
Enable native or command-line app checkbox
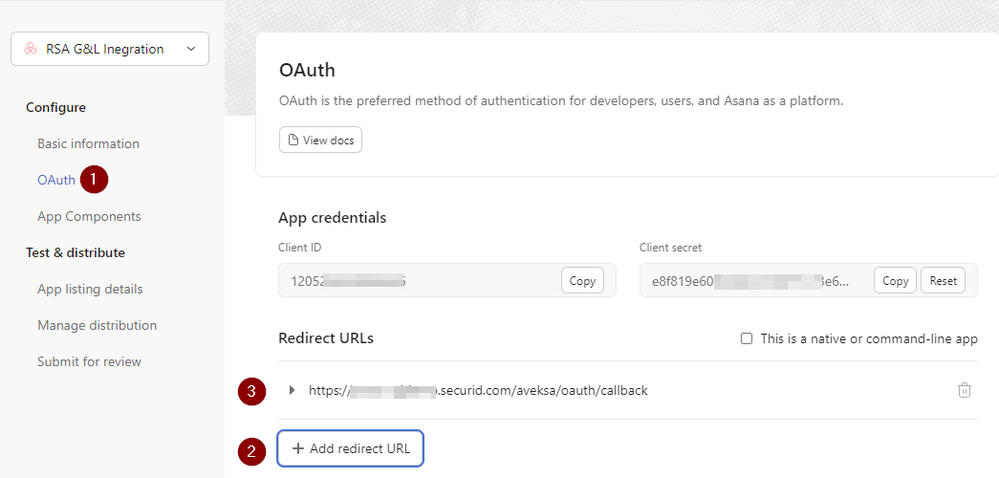pyautogui.click(x=747, y=338)
